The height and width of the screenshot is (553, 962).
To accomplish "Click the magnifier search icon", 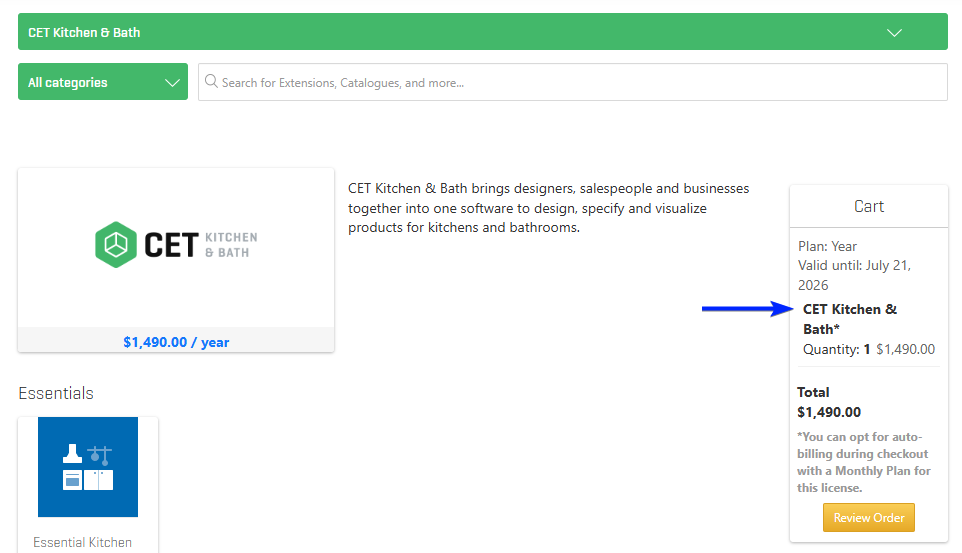I will (211, 82).
